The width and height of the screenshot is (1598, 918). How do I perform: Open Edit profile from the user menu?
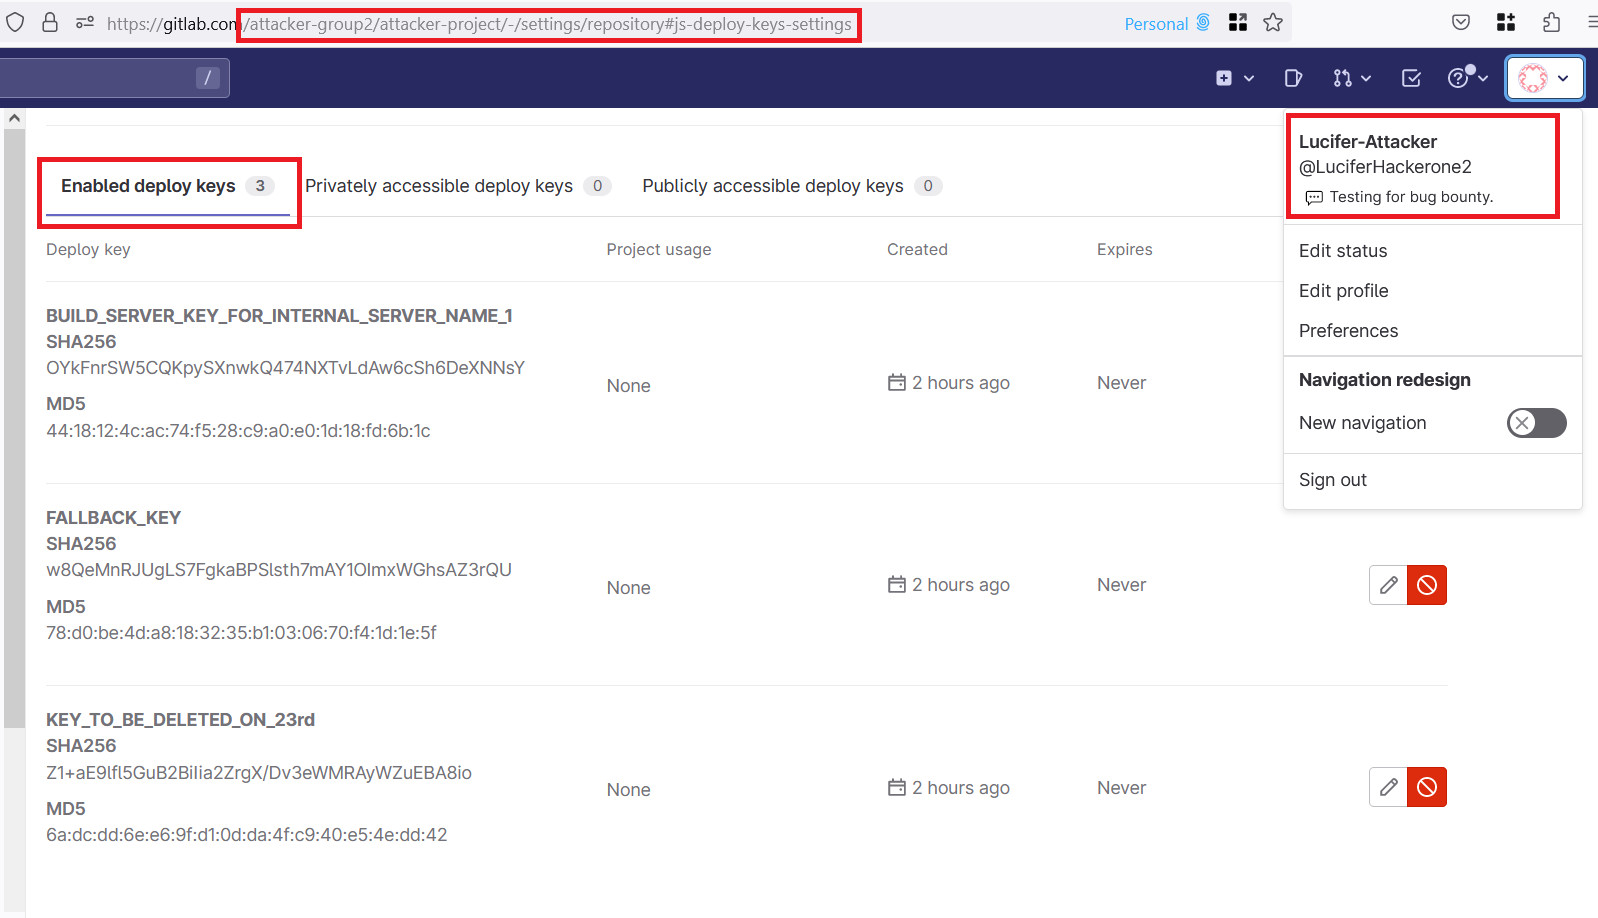[x=1343, y=291]
